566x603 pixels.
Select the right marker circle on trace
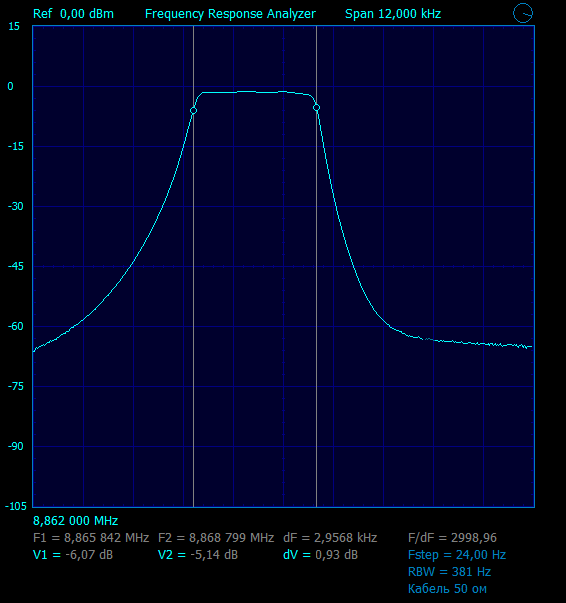[x=316, y=108]
